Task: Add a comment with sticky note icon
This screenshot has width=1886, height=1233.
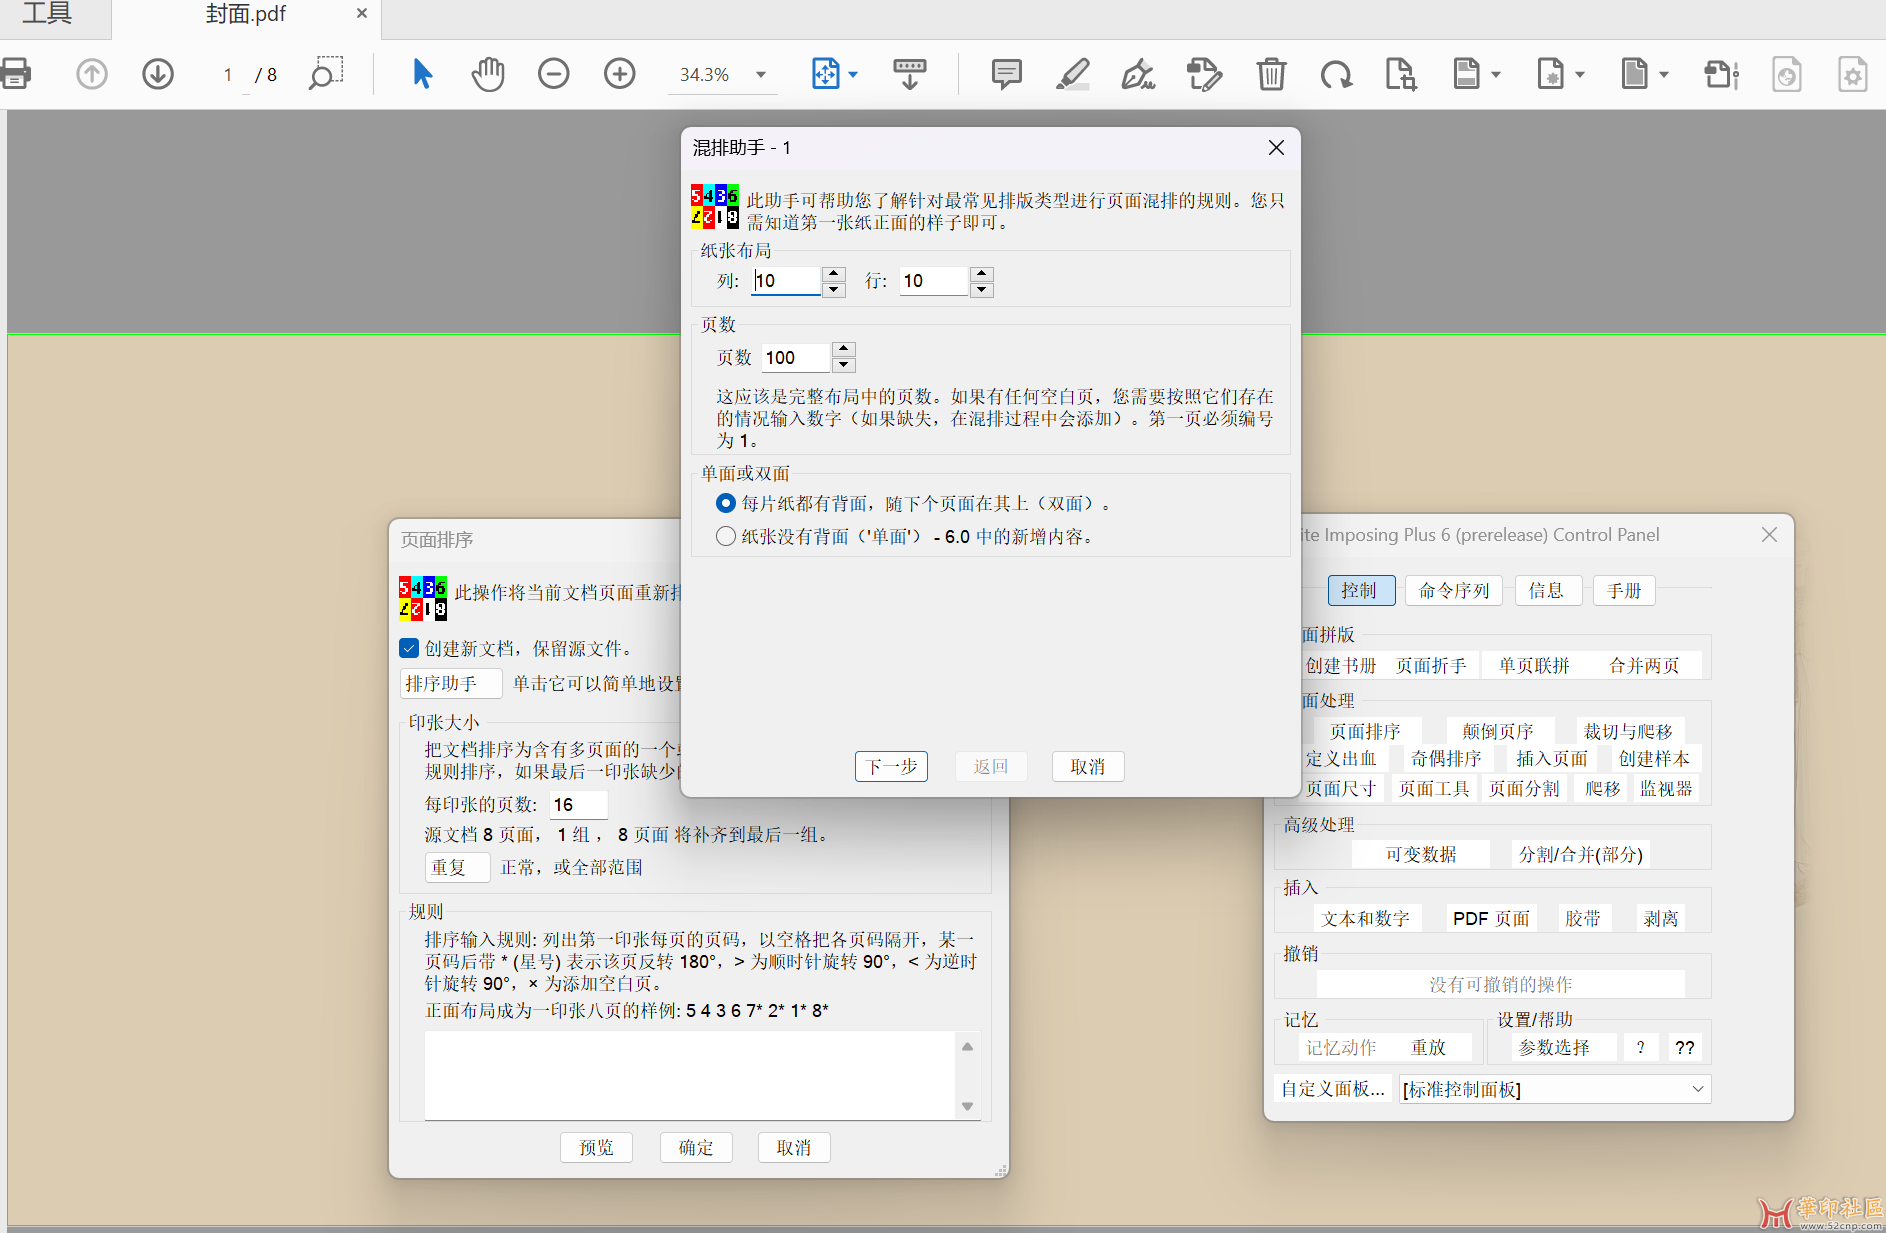Action: pos(1006,74)
